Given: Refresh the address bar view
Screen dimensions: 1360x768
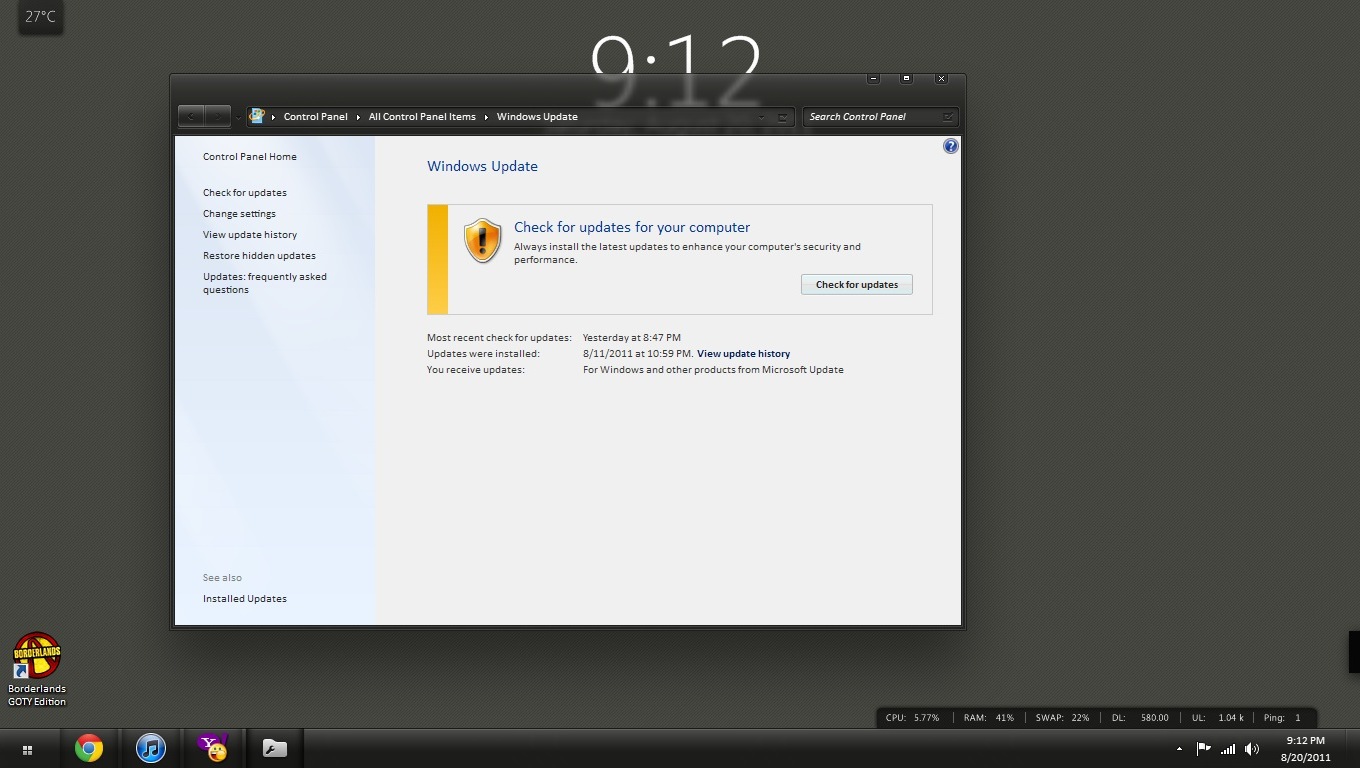Looking at the screenshot, I should coord(785,117).
